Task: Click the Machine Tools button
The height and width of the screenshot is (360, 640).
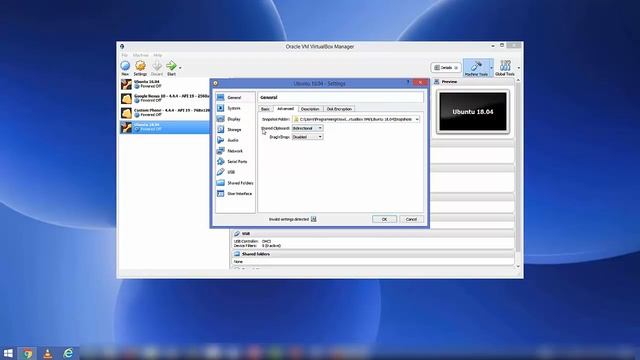Action: (476, 68)
